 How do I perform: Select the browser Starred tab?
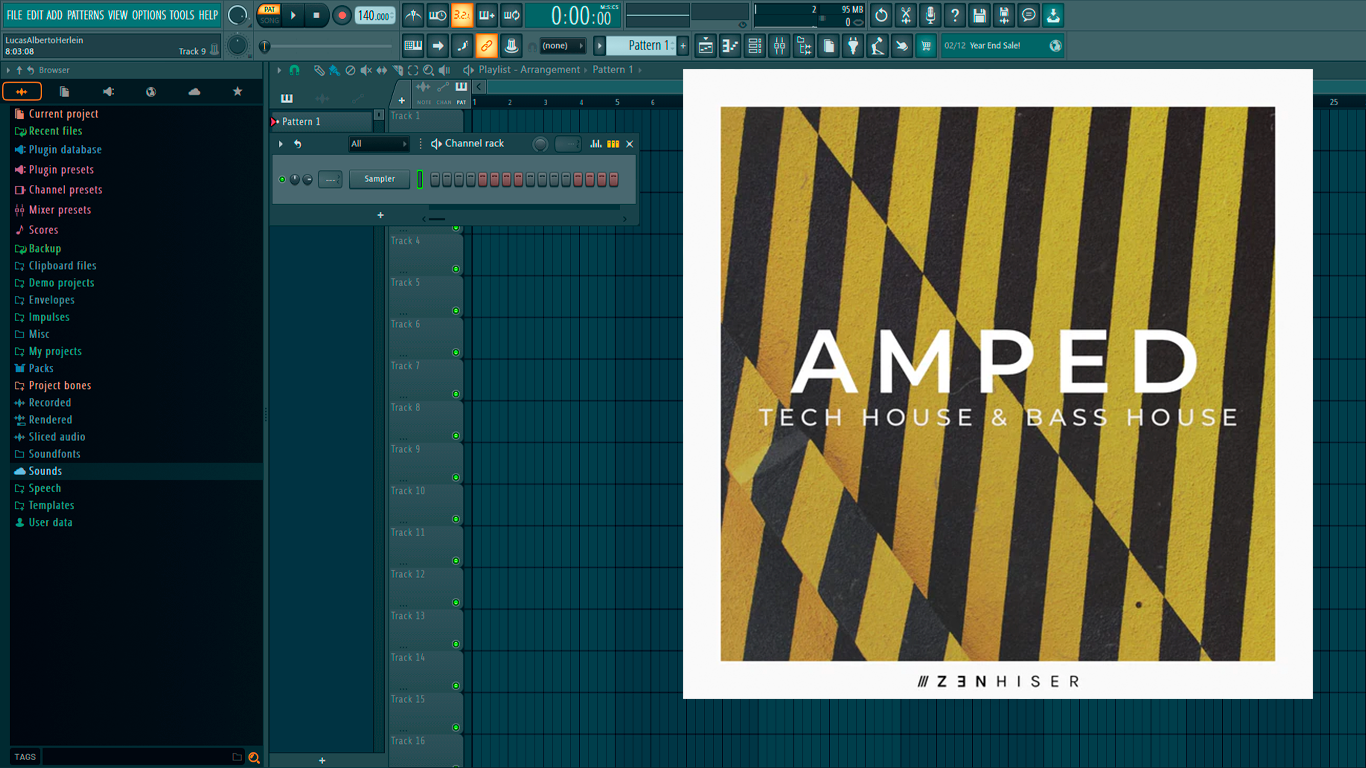(237, 91)
